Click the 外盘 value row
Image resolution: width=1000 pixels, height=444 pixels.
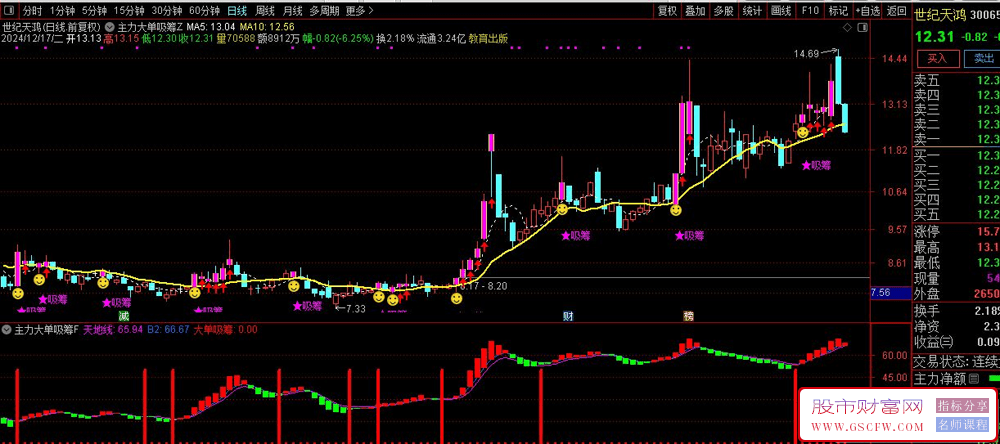point(957,293)
